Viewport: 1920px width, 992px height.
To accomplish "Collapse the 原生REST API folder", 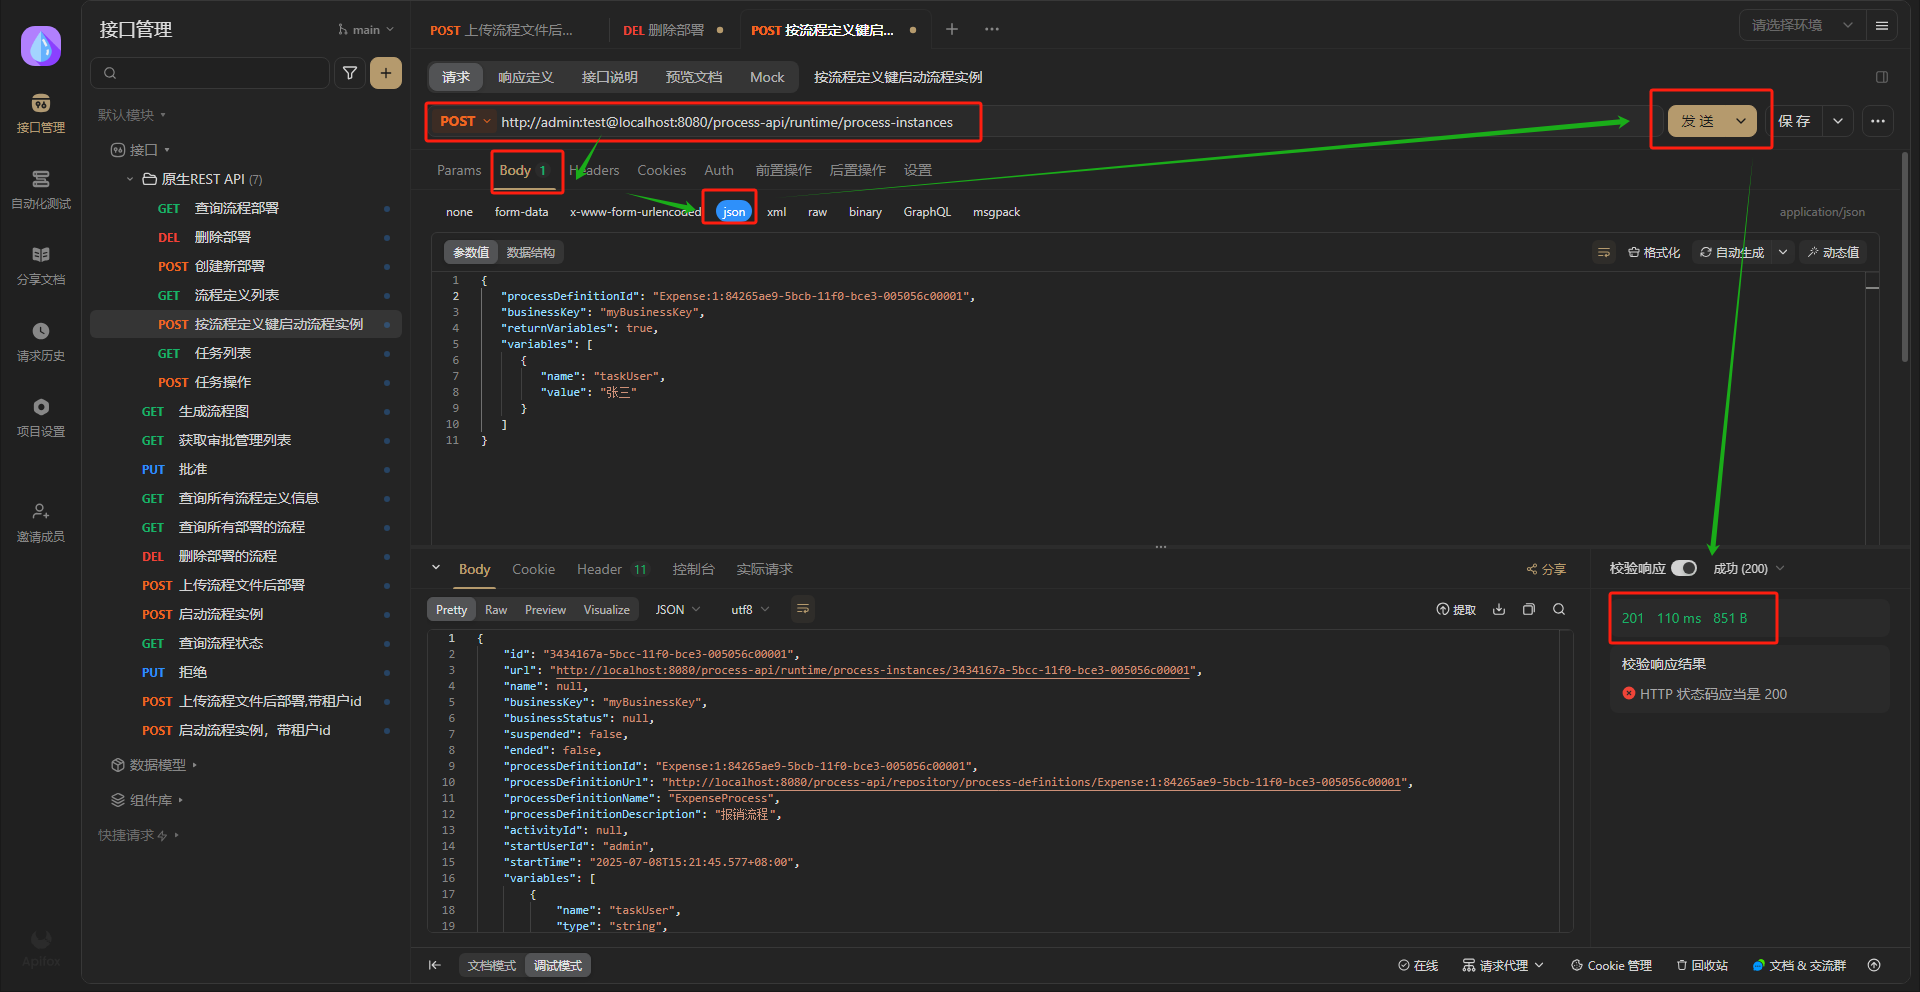I will (x=130, y=179).
